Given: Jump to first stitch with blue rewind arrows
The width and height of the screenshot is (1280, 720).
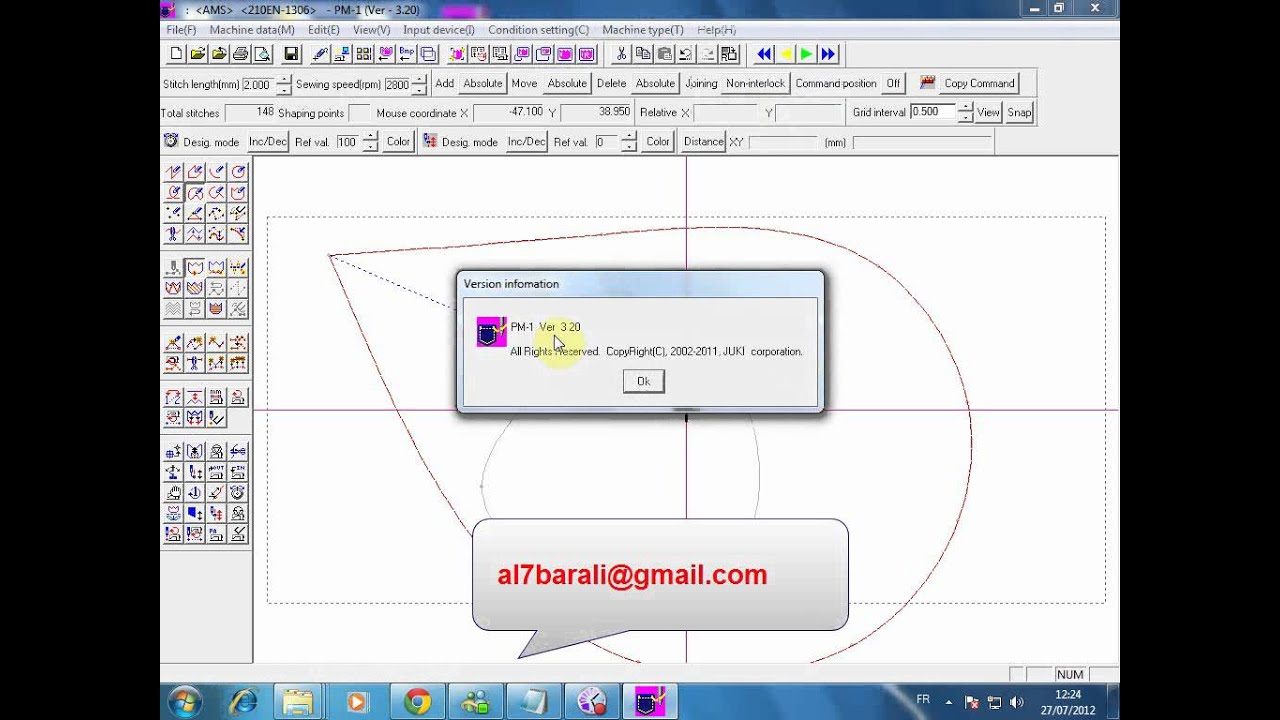Looking at the screenshot, I should tap(765, 54).
